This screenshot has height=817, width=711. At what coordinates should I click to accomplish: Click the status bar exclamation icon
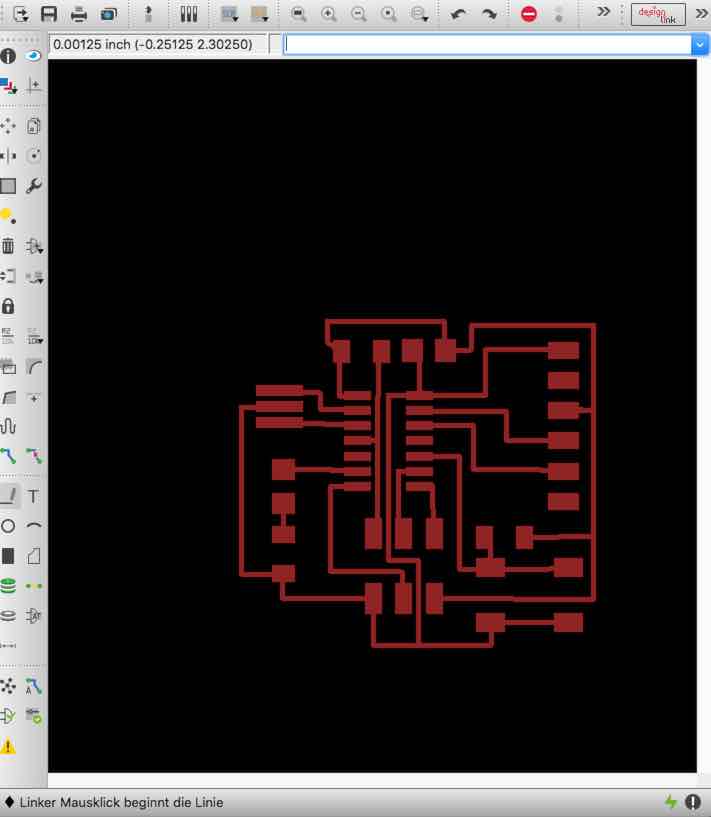[693, 802]
